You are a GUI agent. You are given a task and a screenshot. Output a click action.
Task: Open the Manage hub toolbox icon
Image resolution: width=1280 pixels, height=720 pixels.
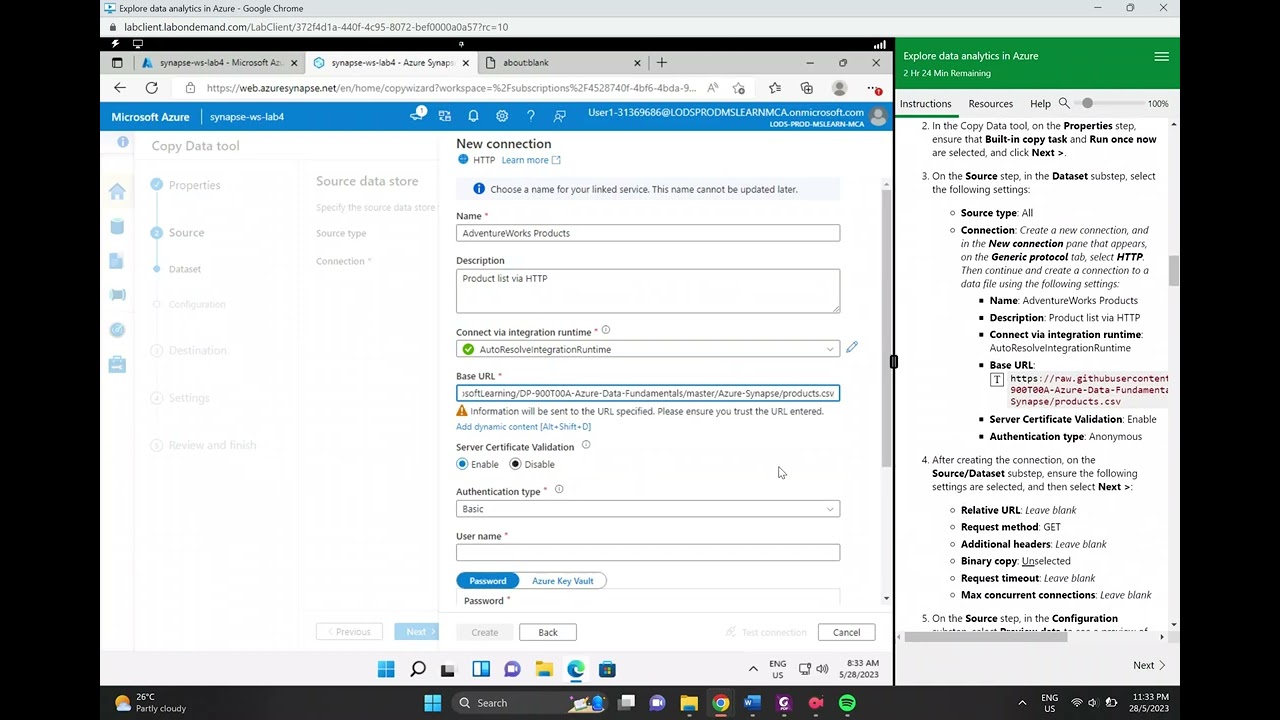pos(117,364)
